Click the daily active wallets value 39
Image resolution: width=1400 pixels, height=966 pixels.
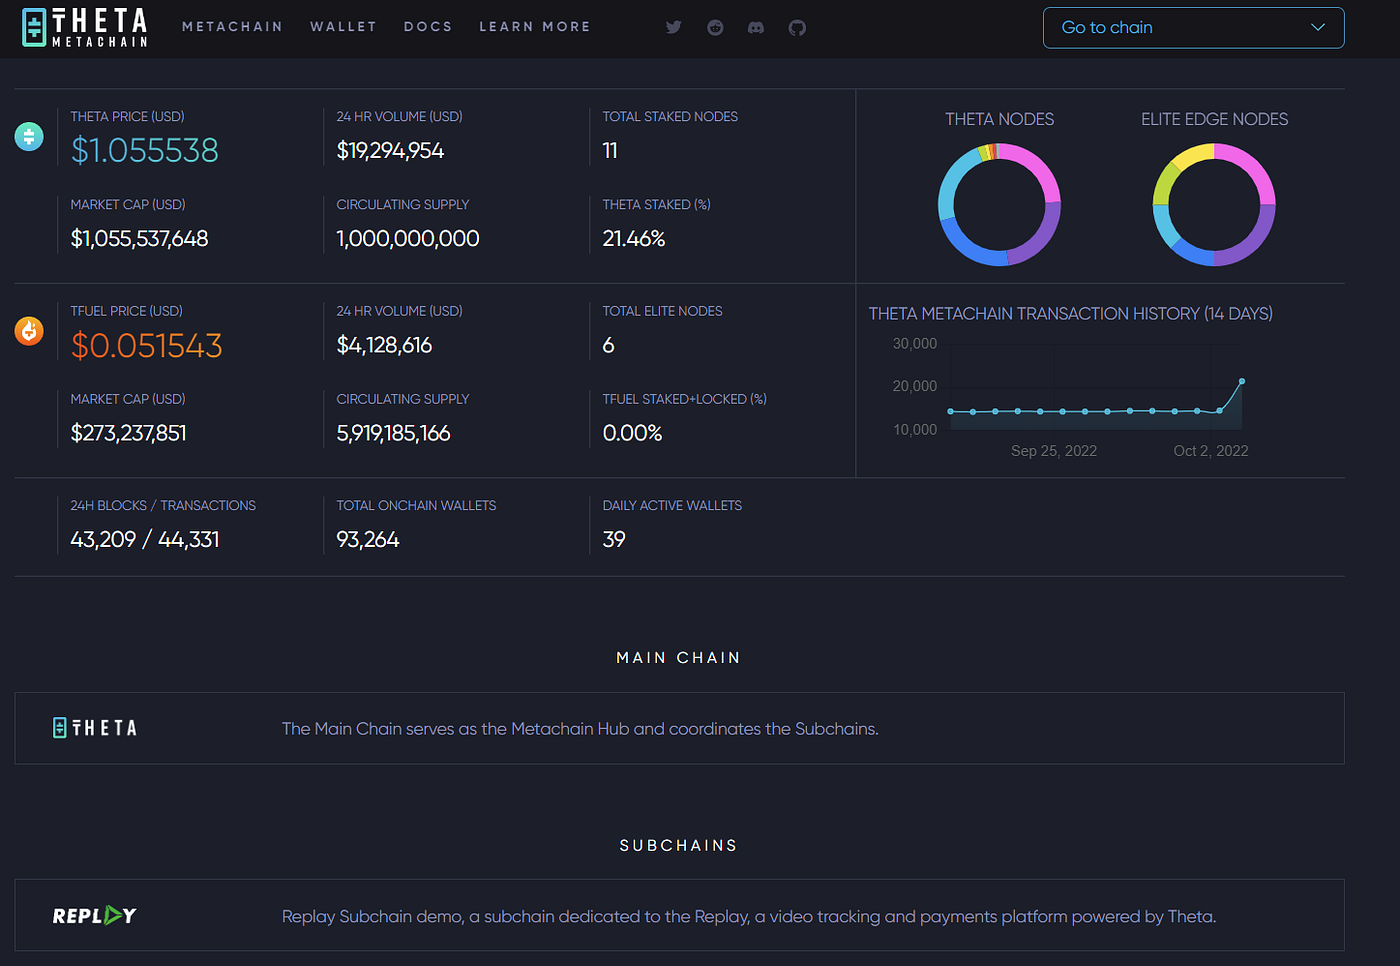click(x=614, y=539)
